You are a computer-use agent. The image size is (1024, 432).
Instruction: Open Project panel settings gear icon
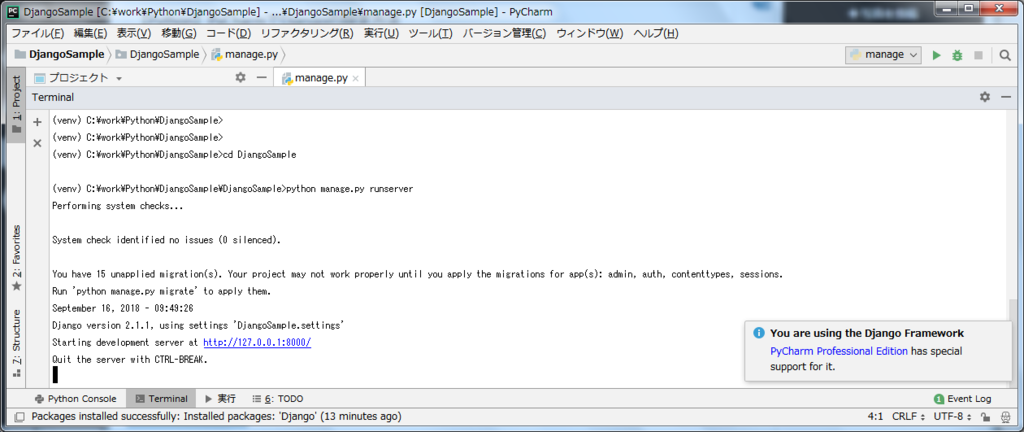point(240,78)
